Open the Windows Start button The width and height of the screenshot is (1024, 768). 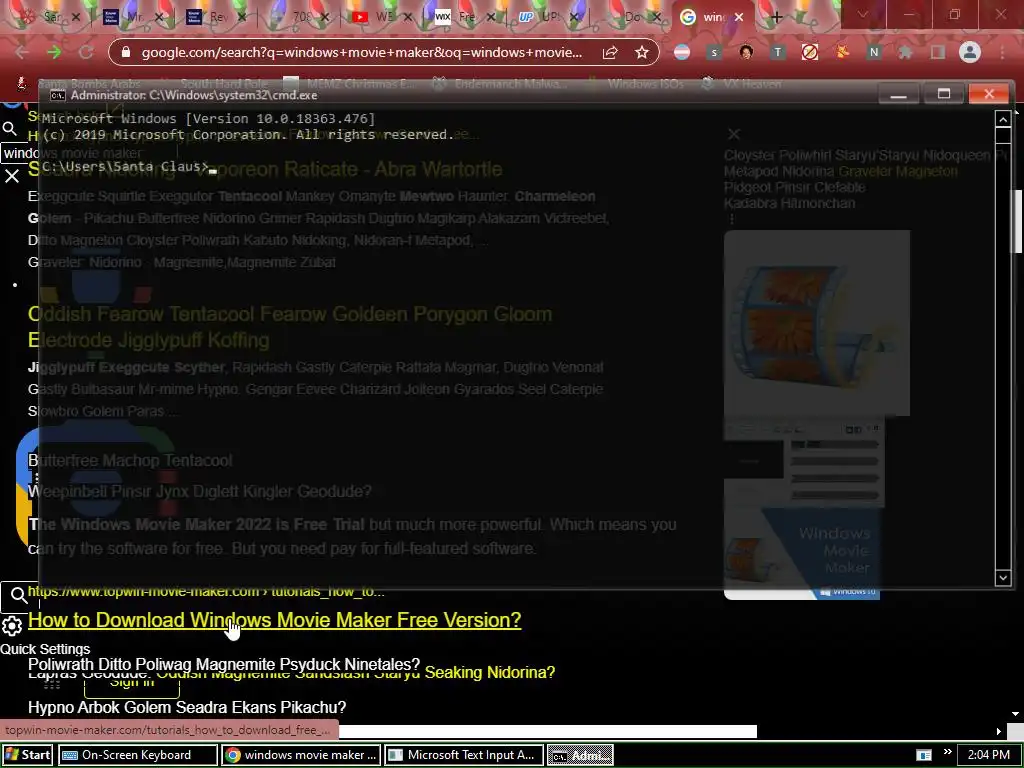27,755
